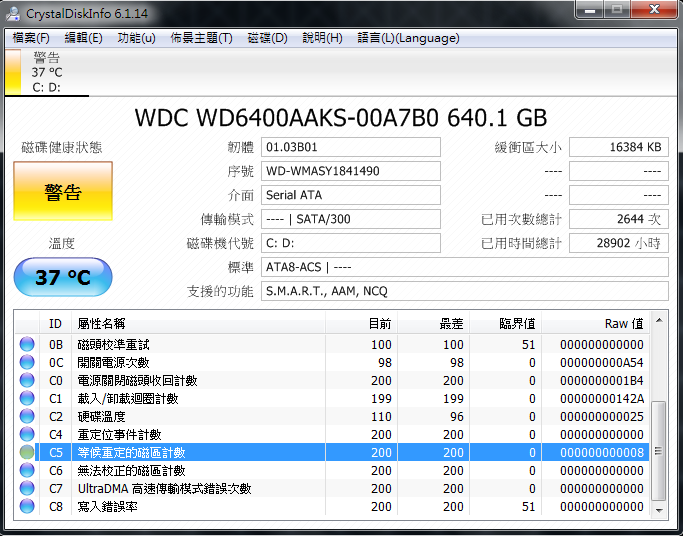
Task: Select the 電源關閉磁頭收回計數 row
Action: coord(332,380)
